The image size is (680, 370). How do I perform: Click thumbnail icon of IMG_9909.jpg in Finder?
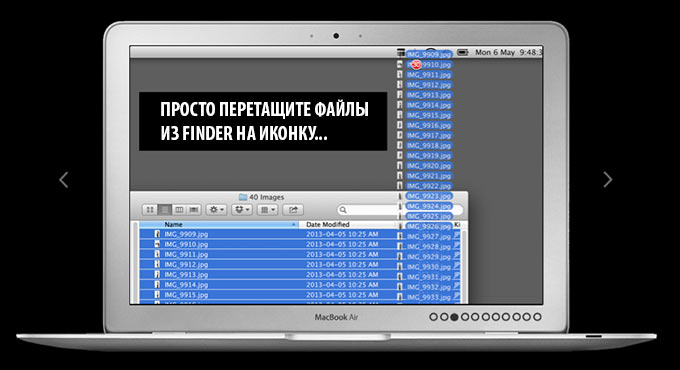pos(157,234)
